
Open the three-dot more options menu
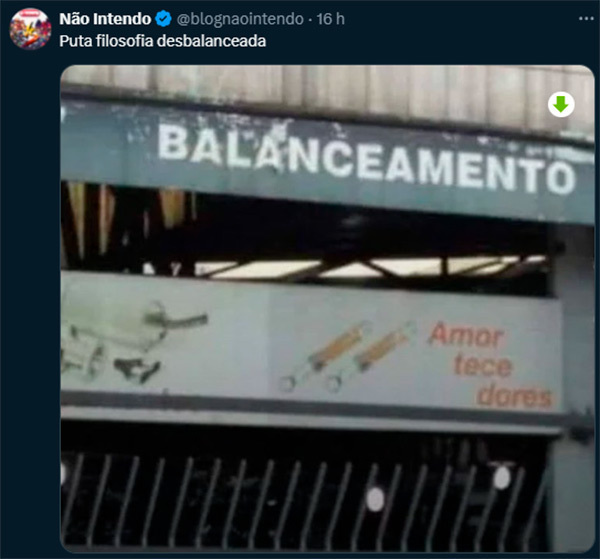click(x=586, y=18)
